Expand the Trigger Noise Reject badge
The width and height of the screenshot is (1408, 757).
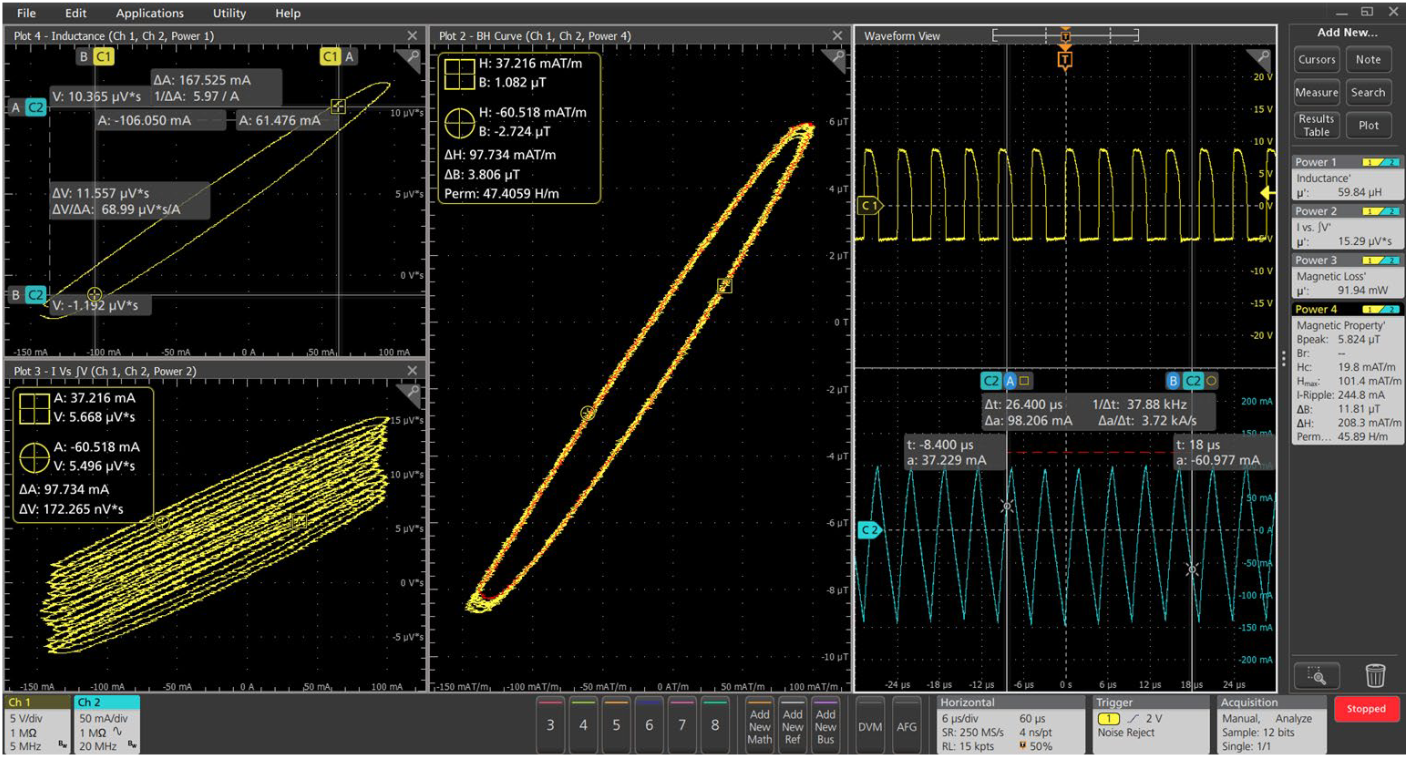click(1150, 725)
